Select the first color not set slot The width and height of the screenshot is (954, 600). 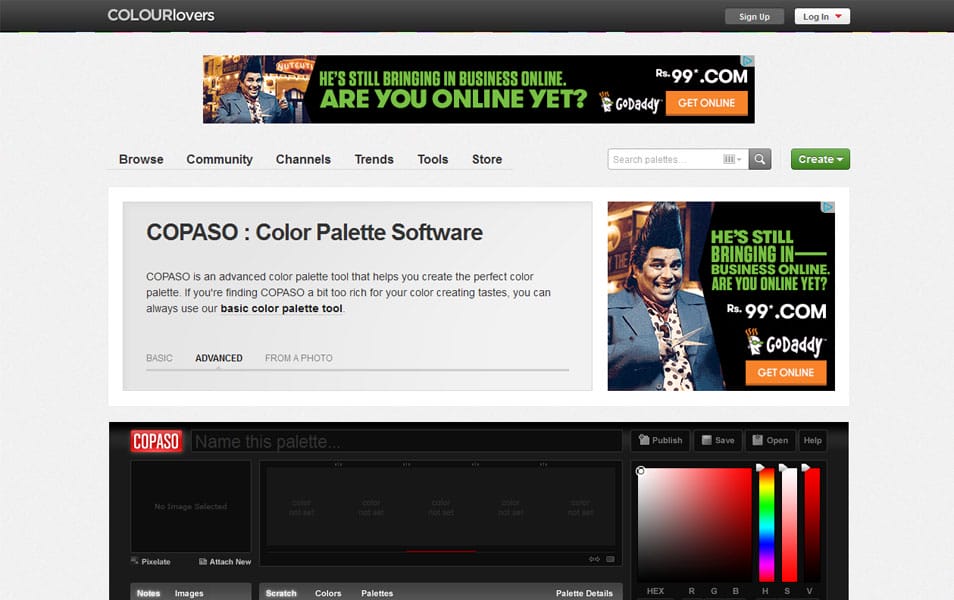pyautogui.click(x=301, y=508)
